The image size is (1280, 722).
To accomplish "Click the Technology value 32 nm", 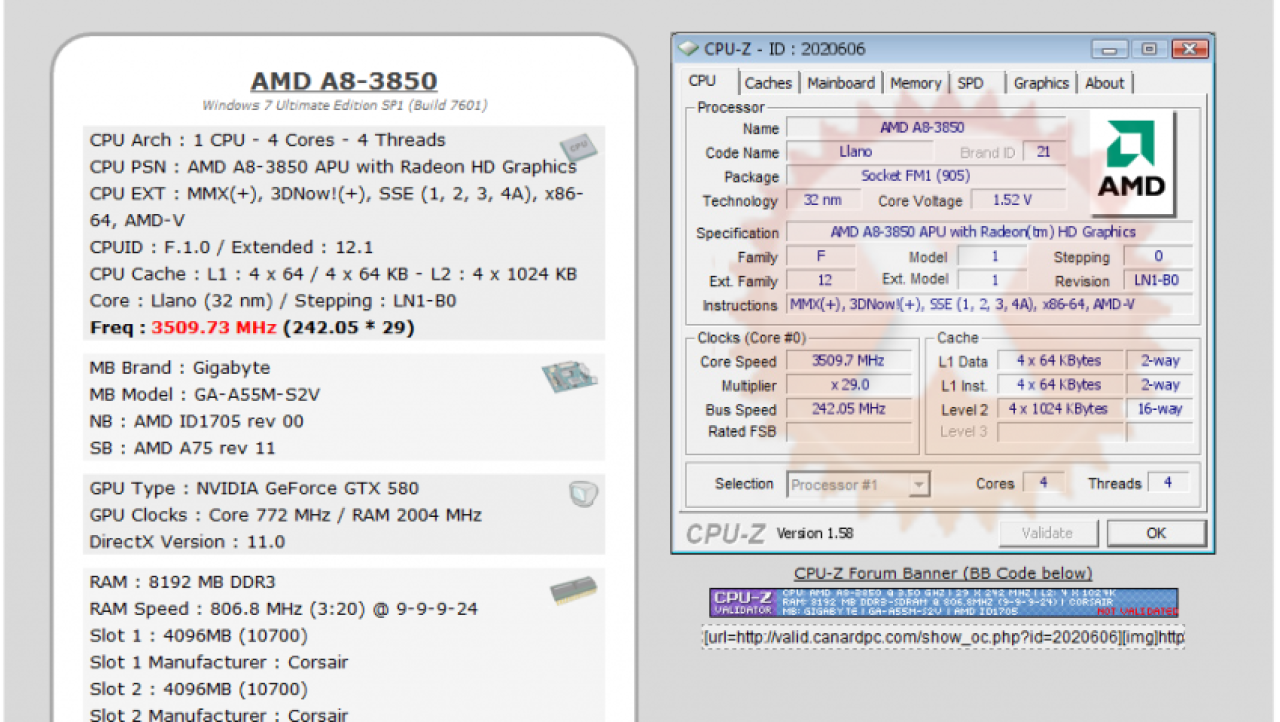I will [822, 200].
